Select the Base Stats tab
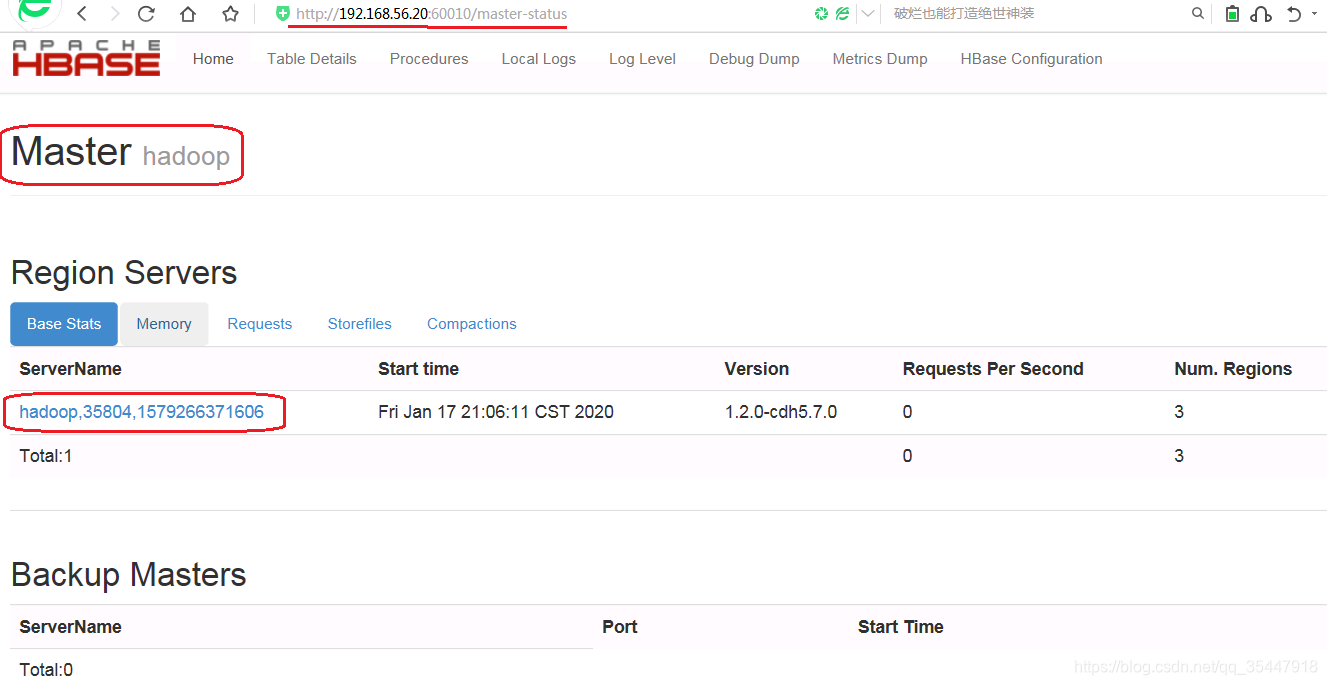 (x=64, y=324)
